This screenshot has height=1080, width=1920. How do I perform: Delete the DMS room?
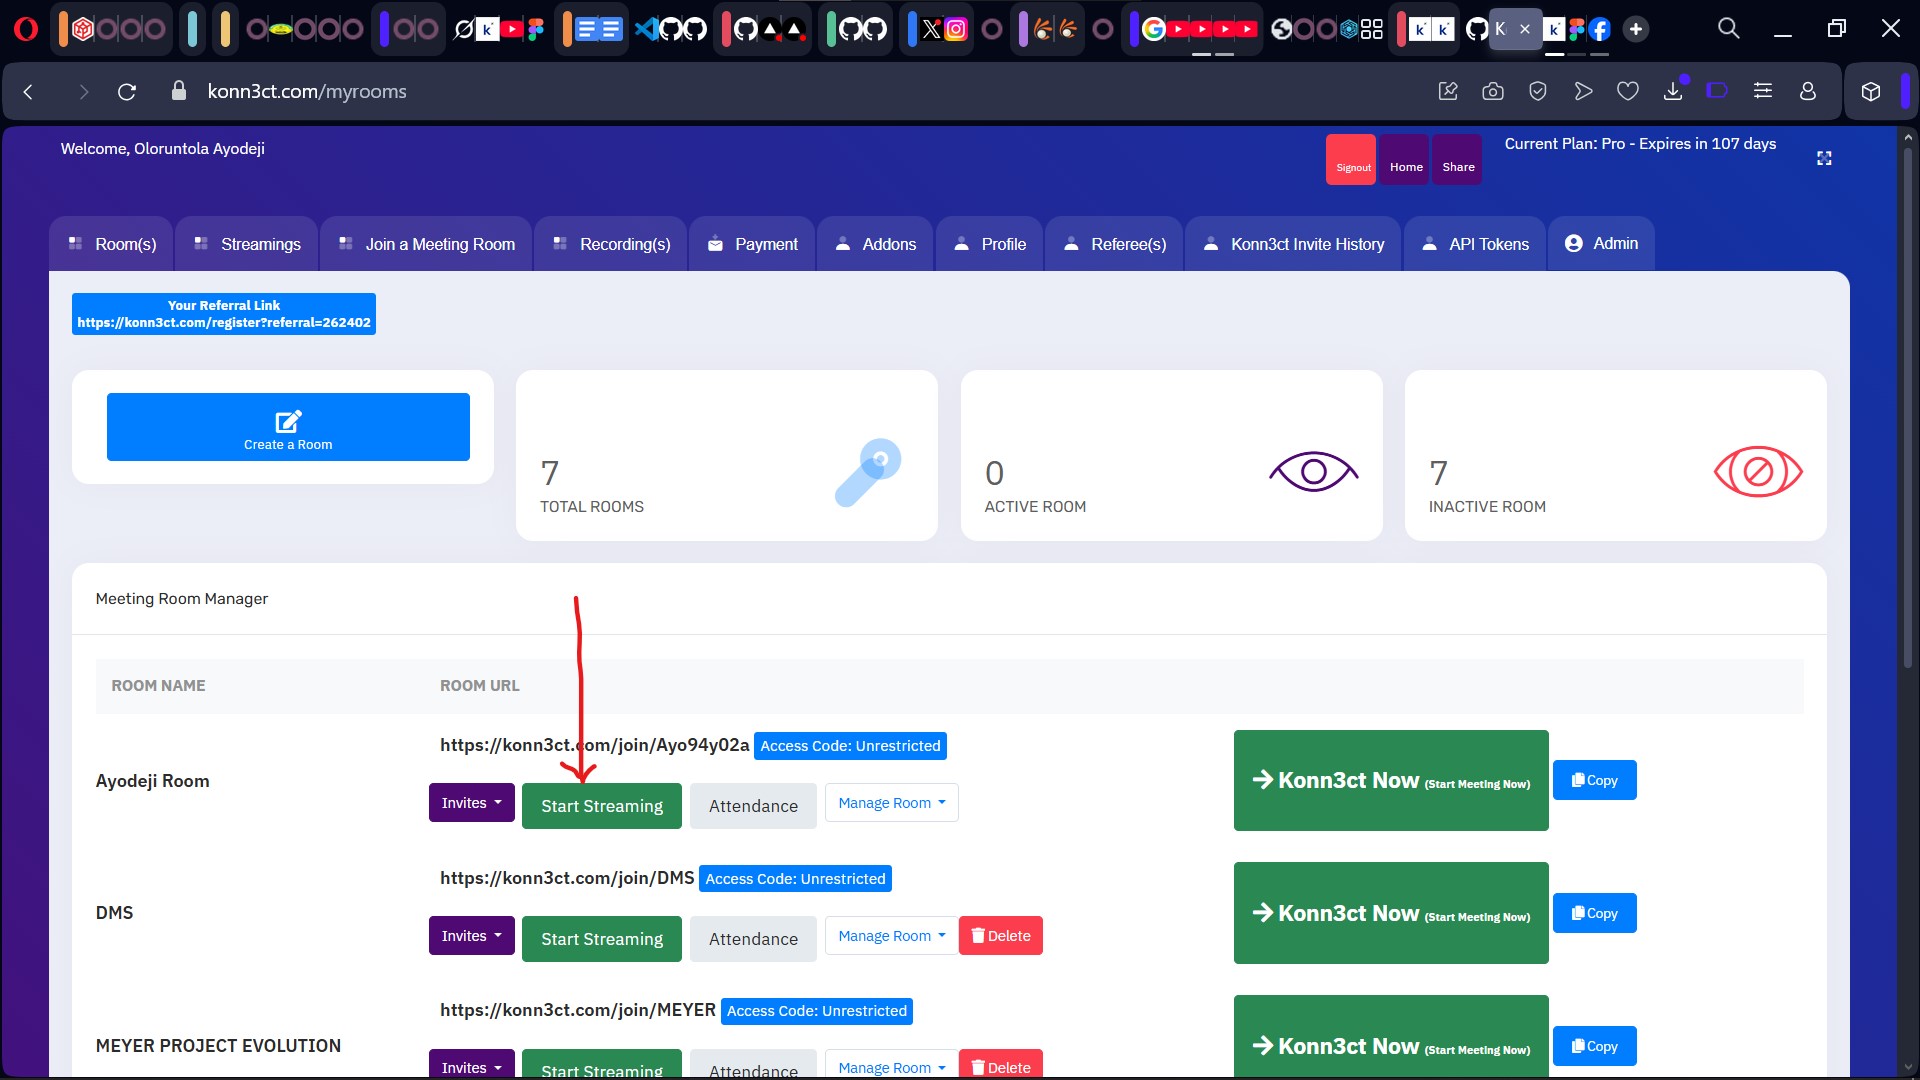(1000, 936)
